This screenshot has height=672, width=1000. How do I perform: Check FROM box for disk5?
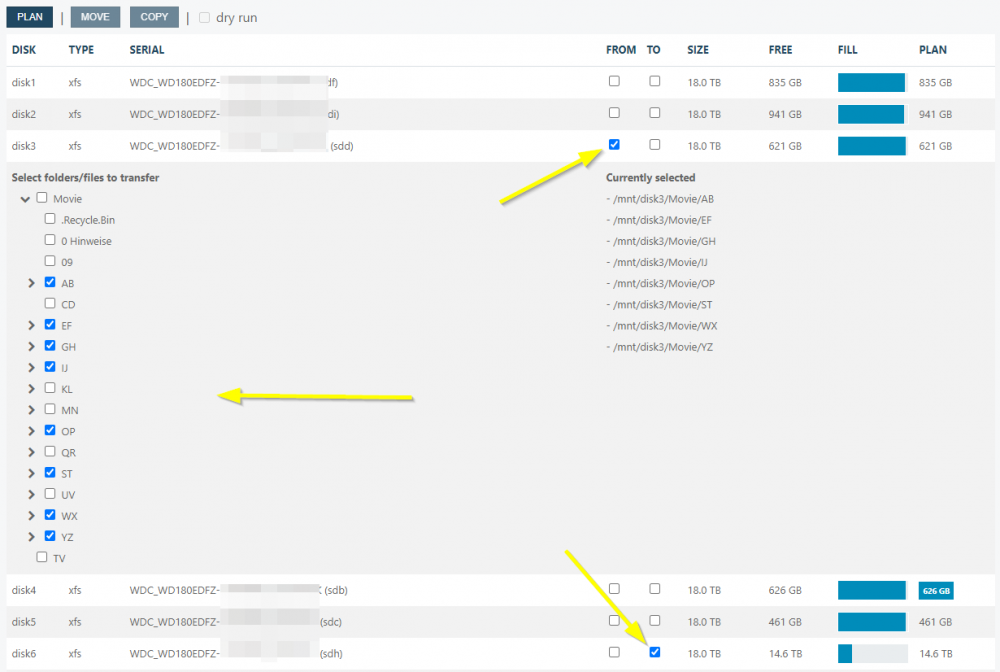[x=614, y=620]
